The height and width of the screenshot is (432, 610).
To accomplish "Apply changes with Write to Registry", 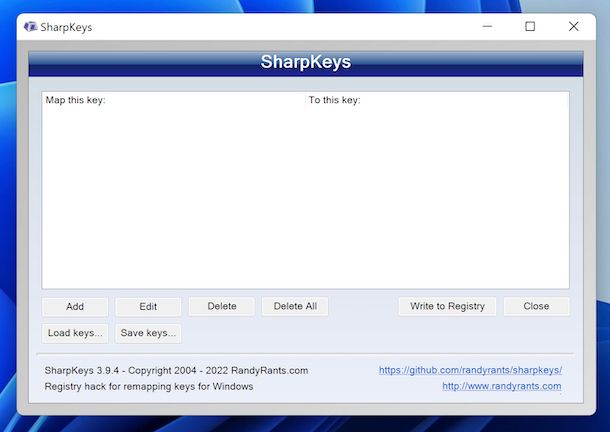I will click(x=447, y=306).
